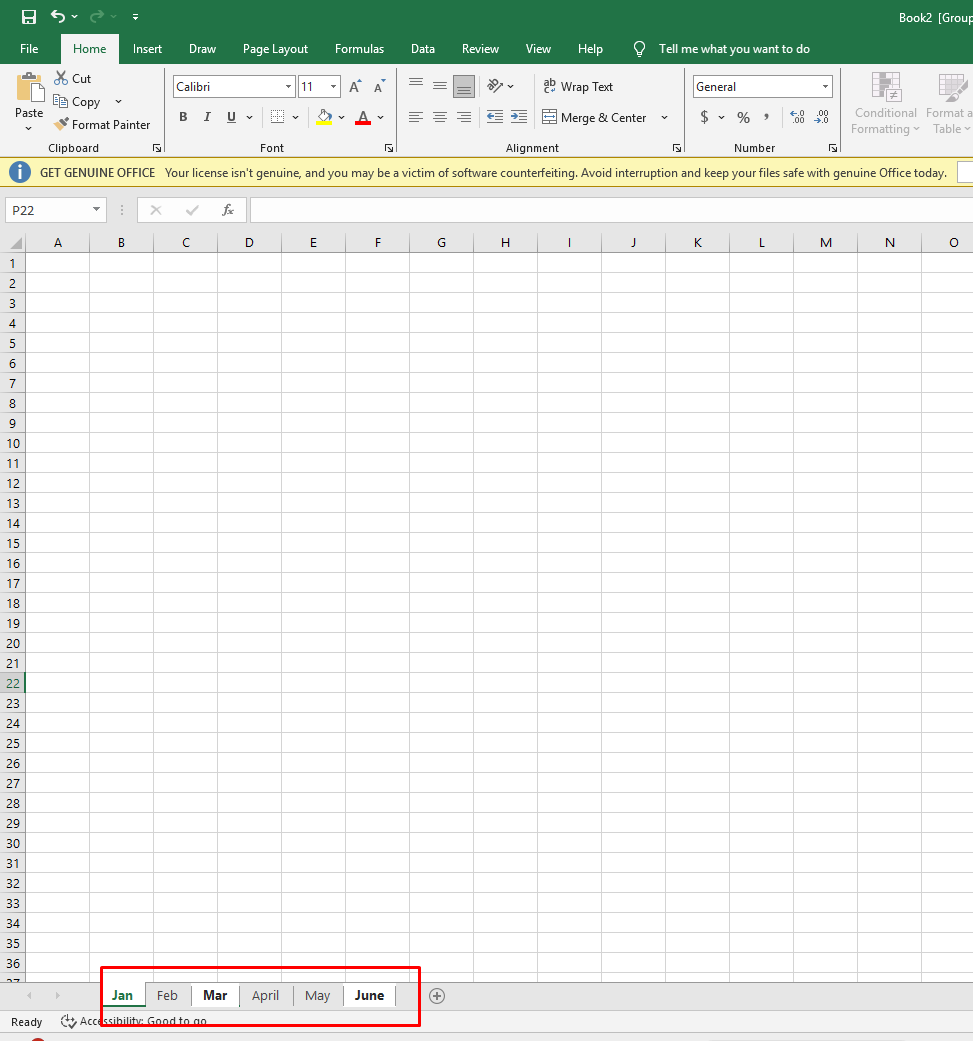
Task: Click the Cut button
Action: [73, 78]
